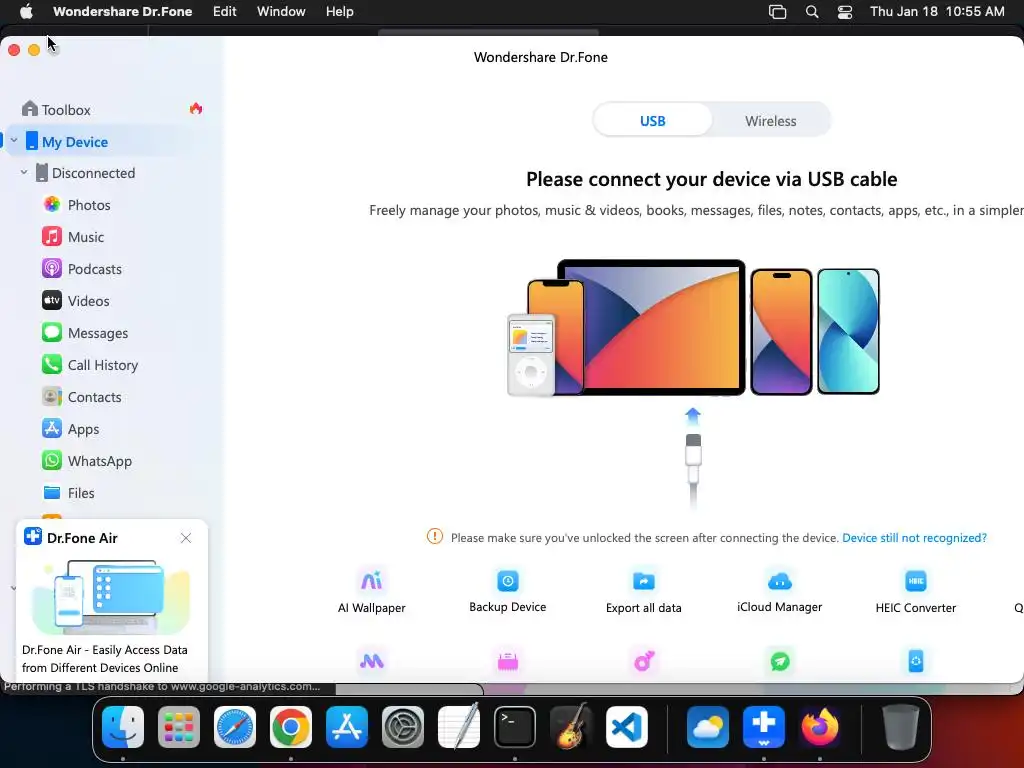The height and width of the screenshot is (768, 1024).
Task: Click the pink toolbox icon in bottom row
Action: [x=507, y=661]
